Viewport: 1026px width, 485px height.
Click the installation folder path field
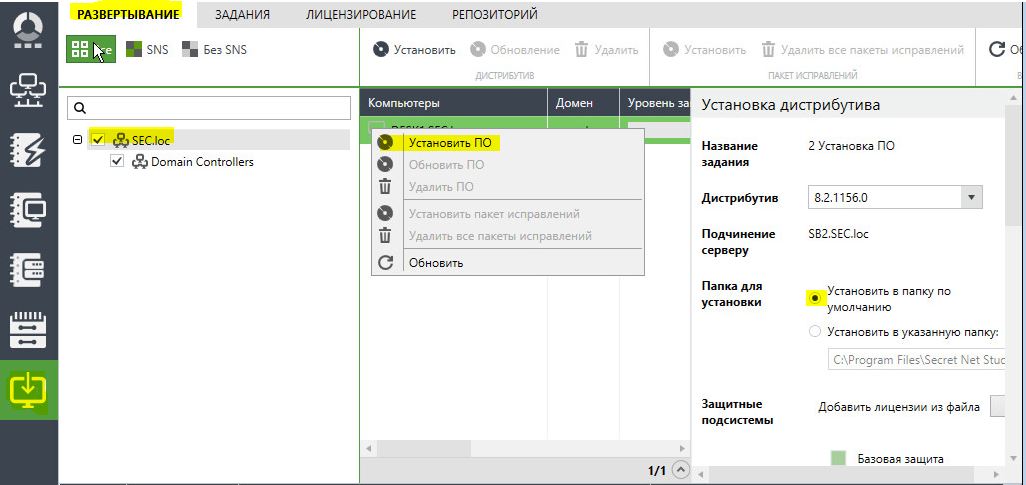pos(915,359)
